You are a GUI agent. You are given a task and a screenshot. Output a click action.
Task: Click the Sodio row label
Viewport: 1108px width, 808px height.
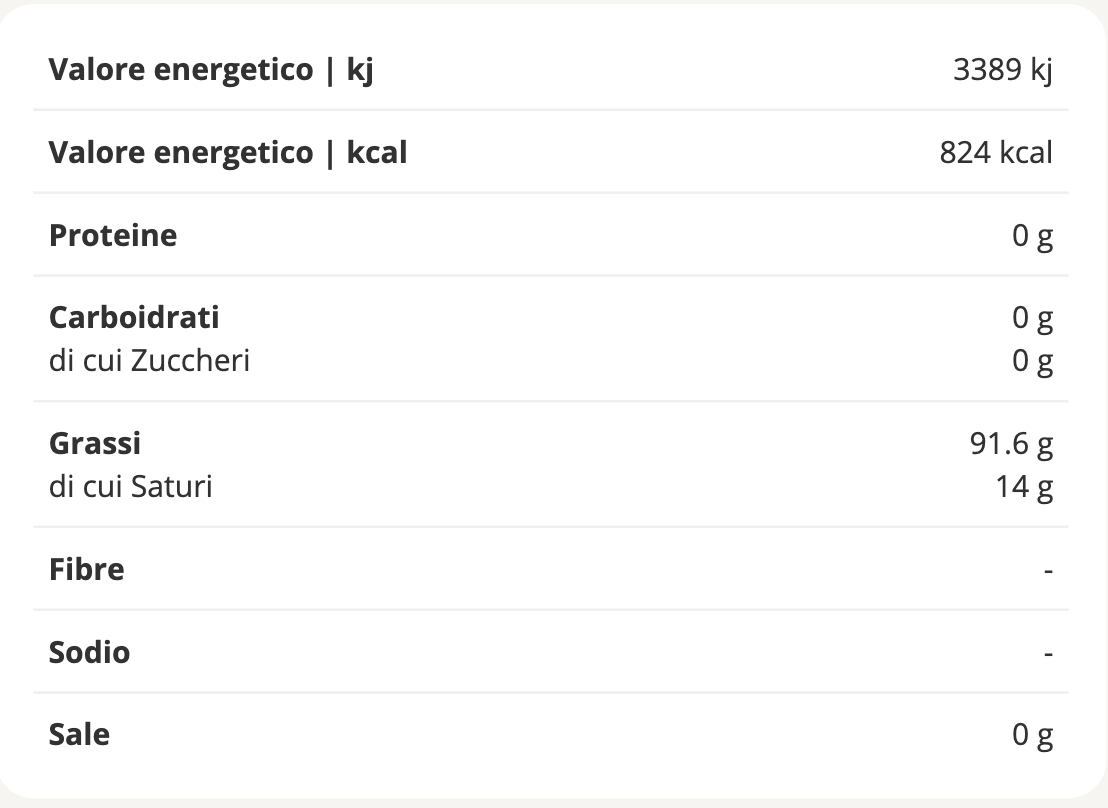coord(90,653)
